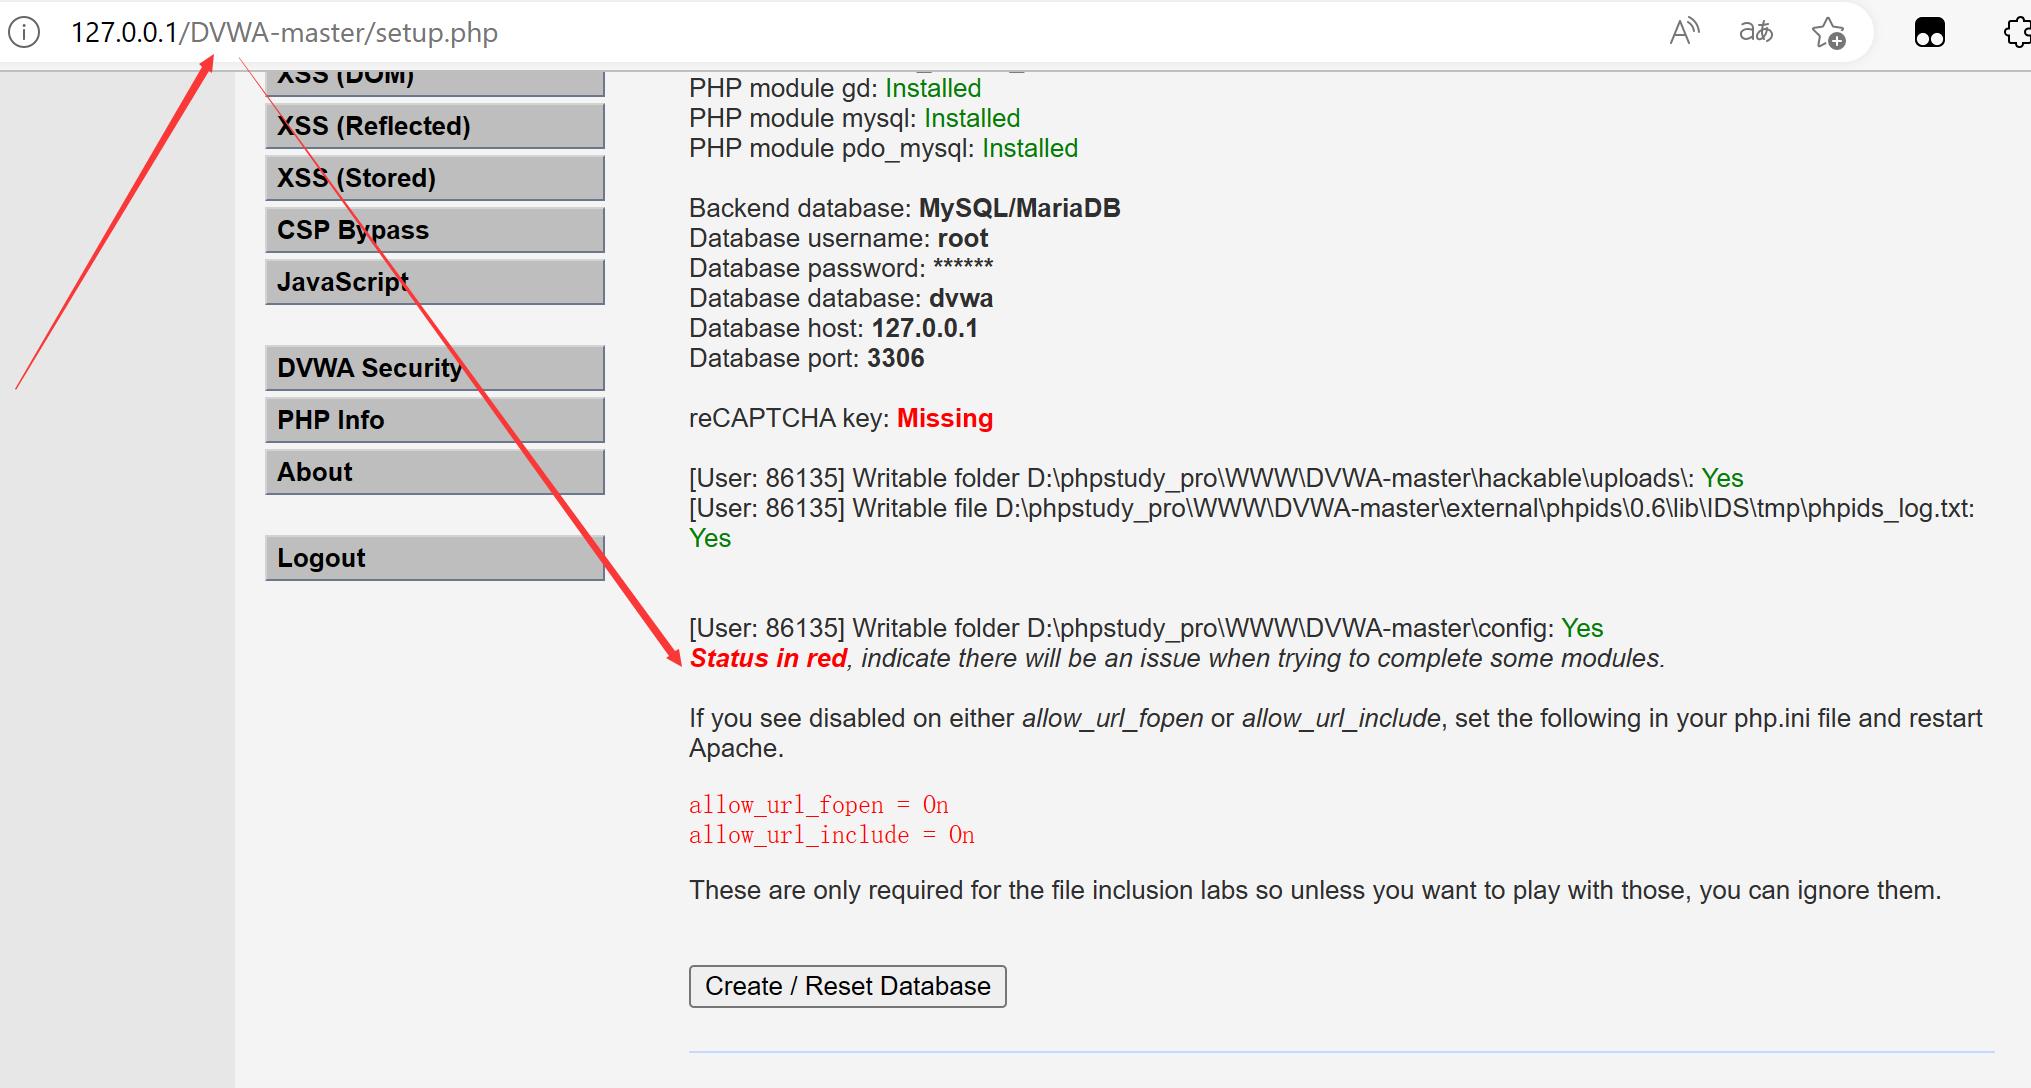Image resolution: width=2031 pixels, height=1088 pixels.
Task: Click the black extension icon in toolbar
Action: tap(1929, 33)
